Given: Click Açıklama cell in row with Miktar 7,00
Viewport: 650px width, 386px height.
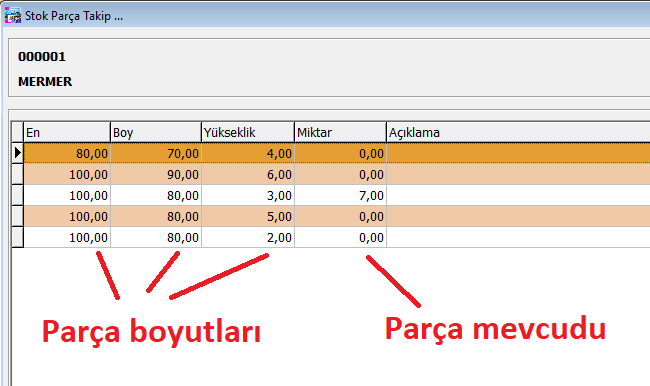Looking at the screenshot, I should [518, 195].
